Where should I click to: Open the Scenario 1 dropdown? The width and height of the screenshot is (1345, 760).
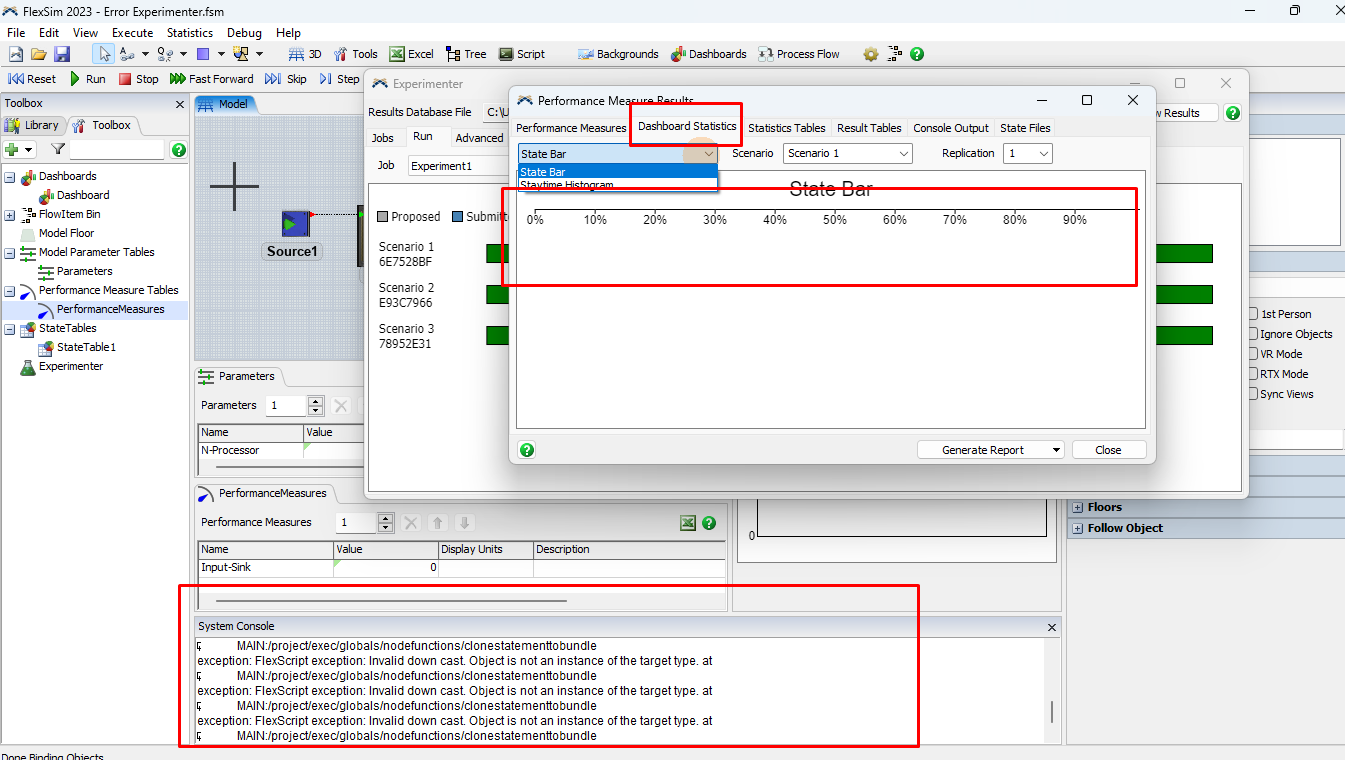click(x=847, y=154)
